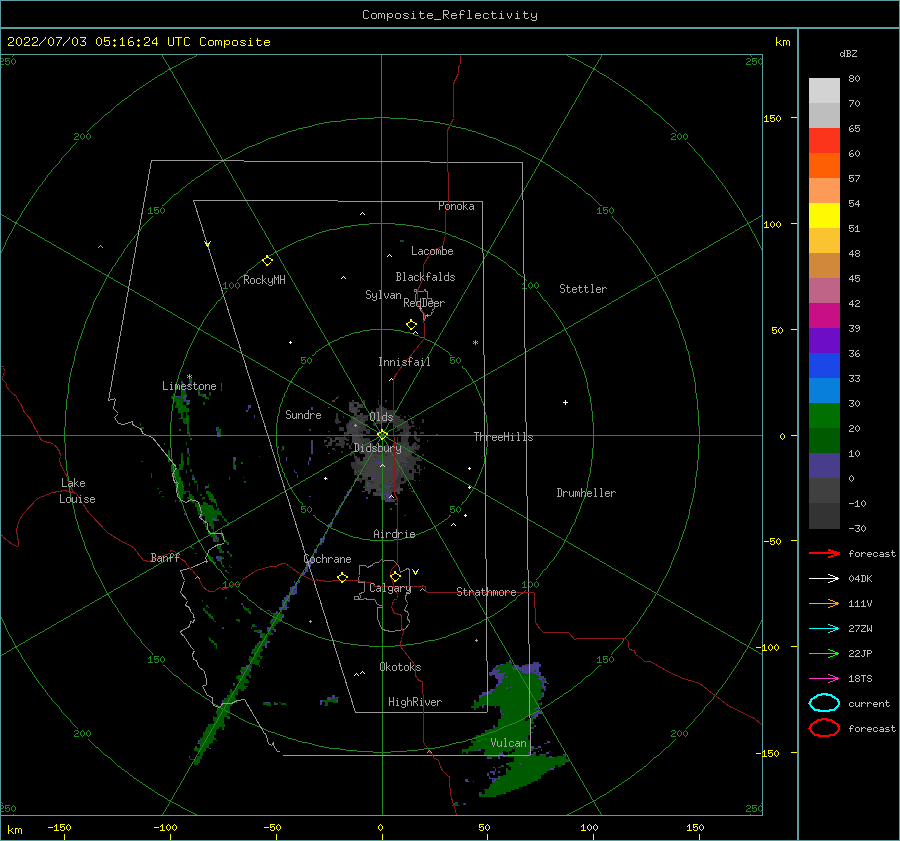Click the yellow diamond marker below Cochrane
This screenshot has height=841, width=900.
point(342,577)
